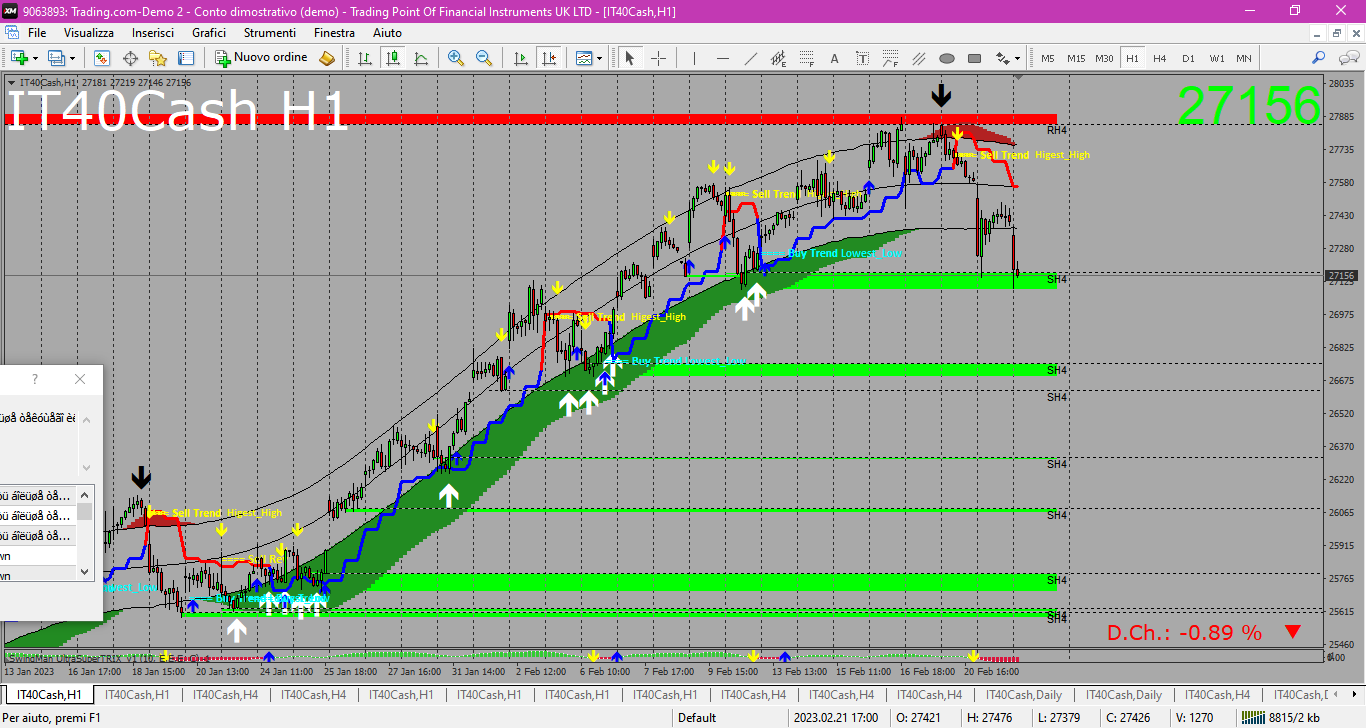Switch to M15 timeframe
Viewport: 1366px width, 728px height.
[1075, 58]
